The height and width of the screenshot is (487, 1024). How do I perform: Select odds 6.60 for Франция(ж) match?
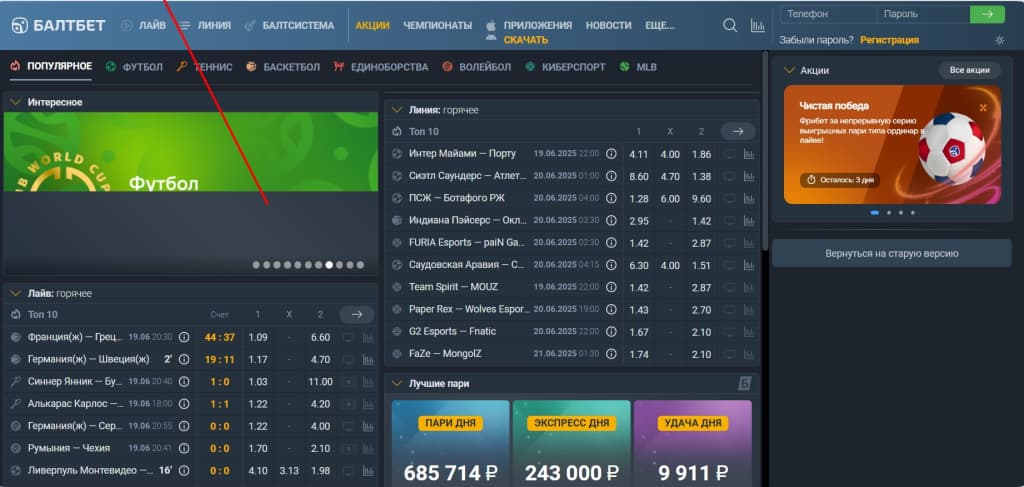(x=321, y=338)
